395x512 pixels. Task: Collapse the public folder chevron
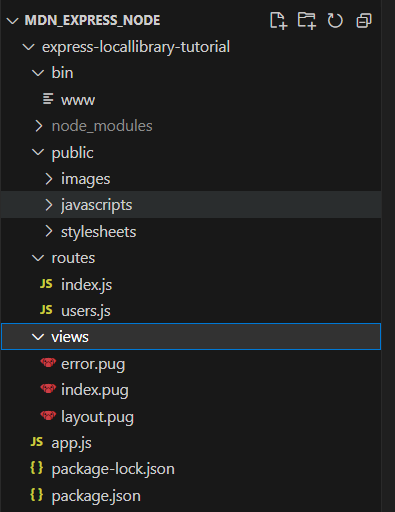[38, 152]
